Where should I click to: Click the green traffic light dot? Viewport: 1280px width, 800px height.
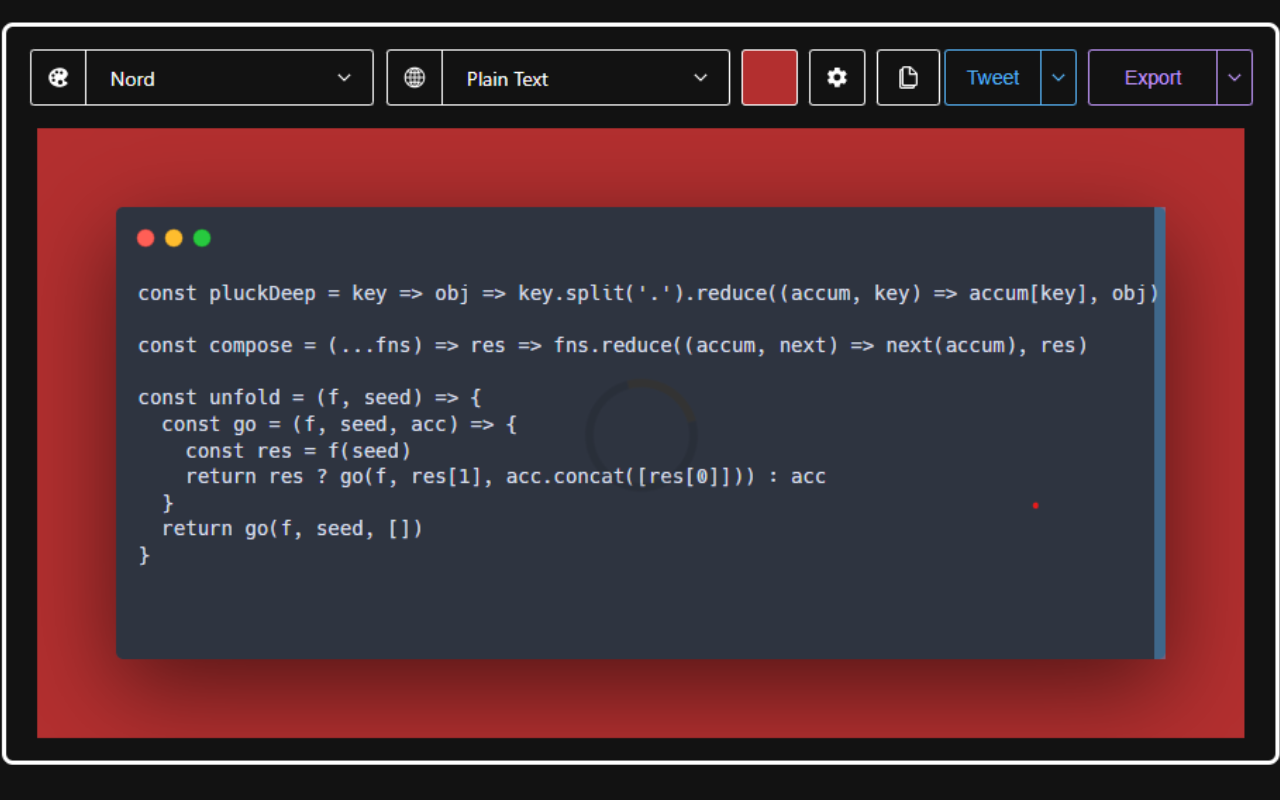(x=201, y=238)
